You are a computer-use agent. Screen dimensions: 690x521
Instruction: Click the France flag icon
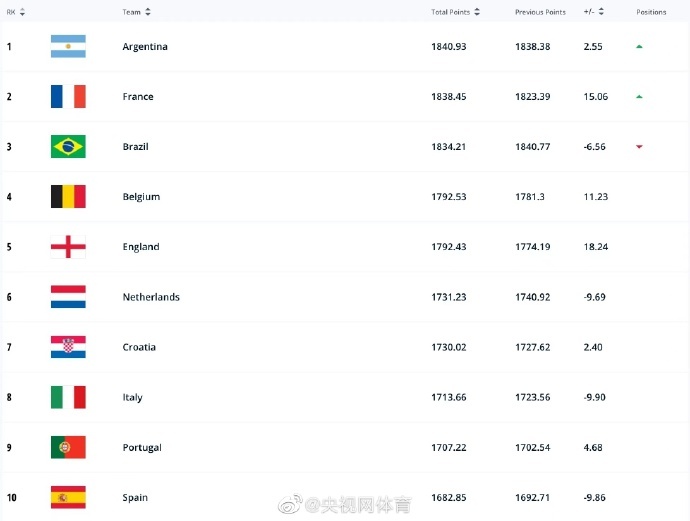click(x=68, y=97)
